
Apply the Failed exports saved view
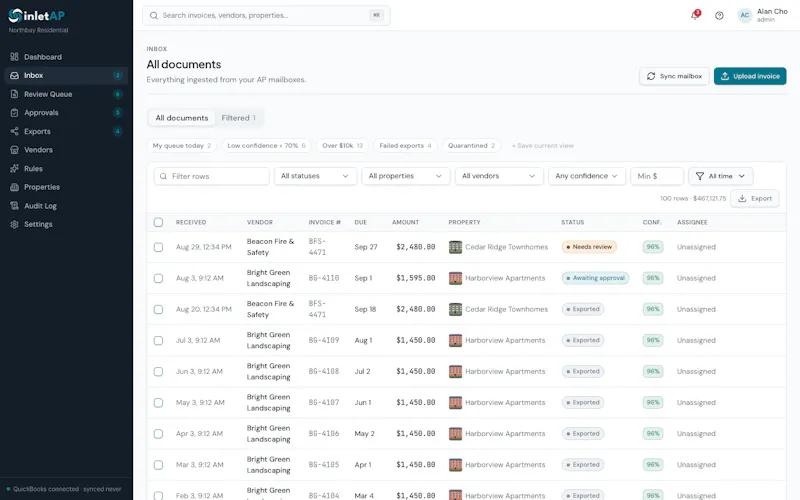pos(406,145)
